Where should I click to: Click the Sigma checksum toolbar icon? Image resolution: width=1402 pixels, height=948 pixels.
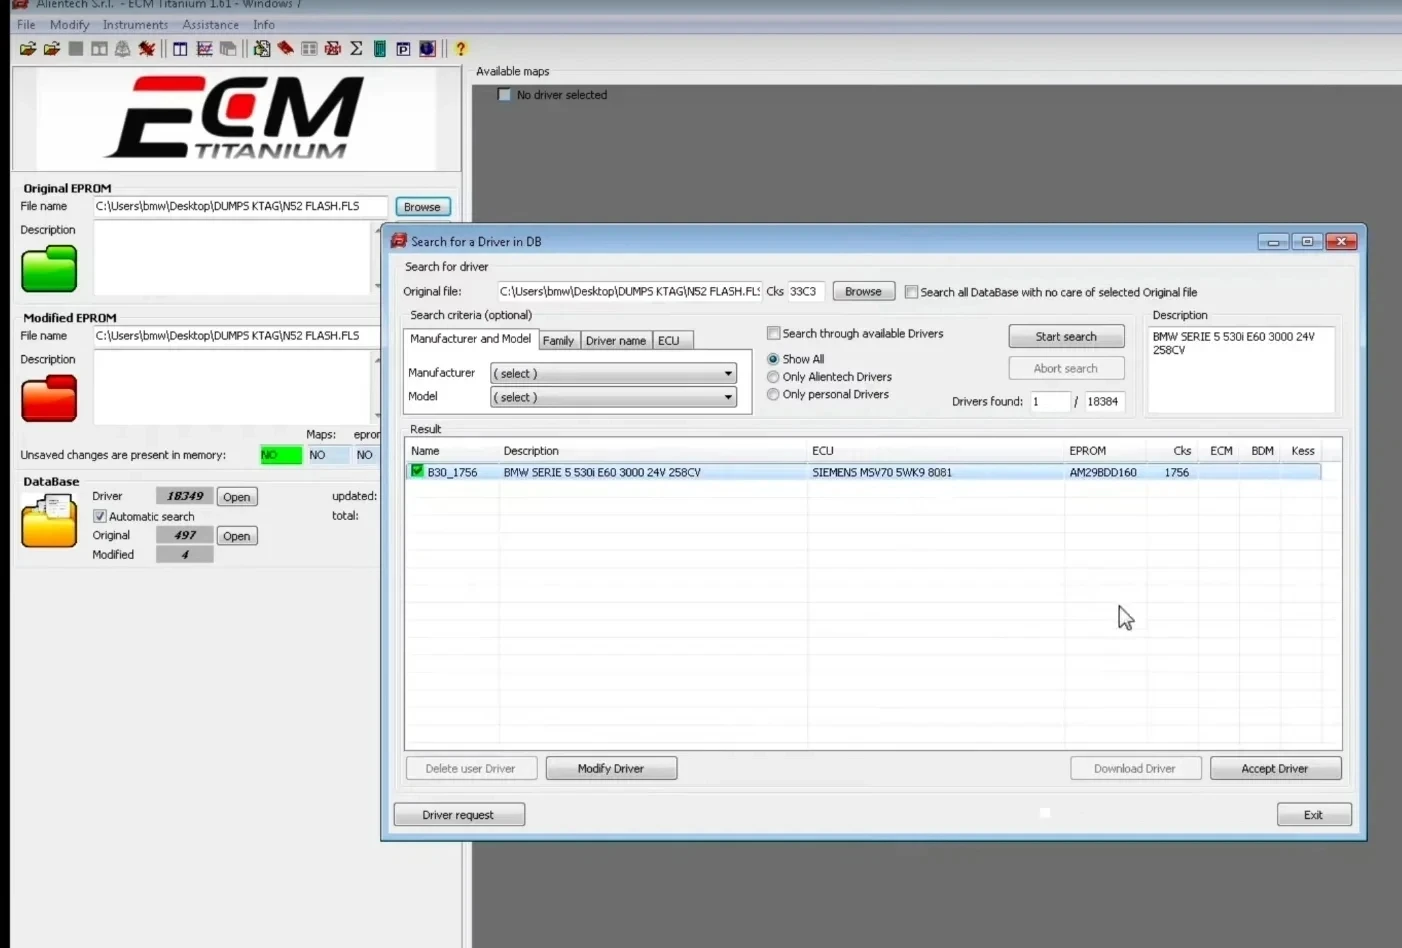pyautogui.click(x=355, y=48)
